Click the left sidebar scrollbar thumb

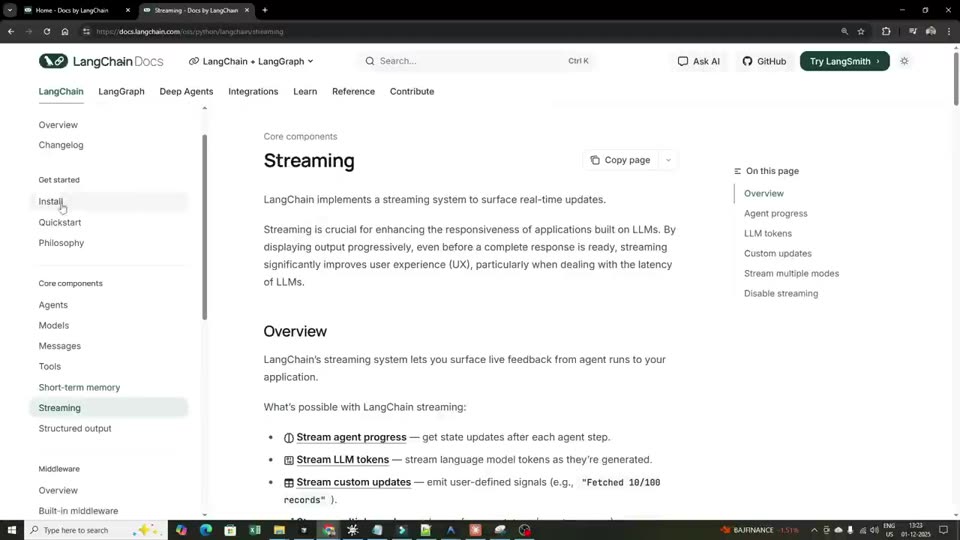[x=204, y=227]
